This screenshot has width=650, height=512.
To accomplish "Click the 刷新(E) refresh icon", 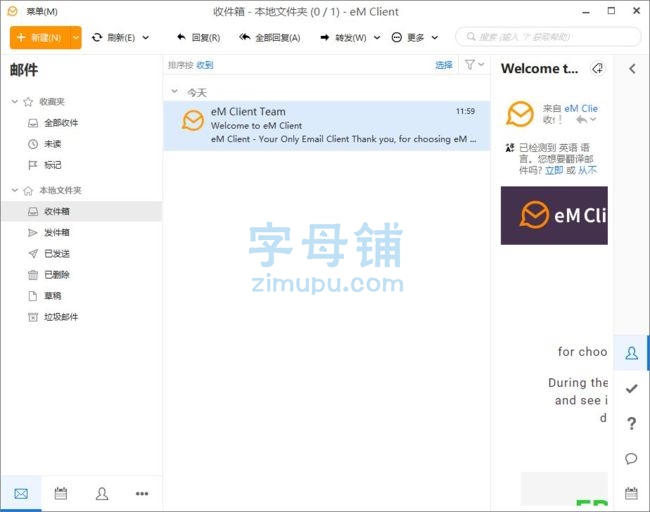I will (97, 38).
